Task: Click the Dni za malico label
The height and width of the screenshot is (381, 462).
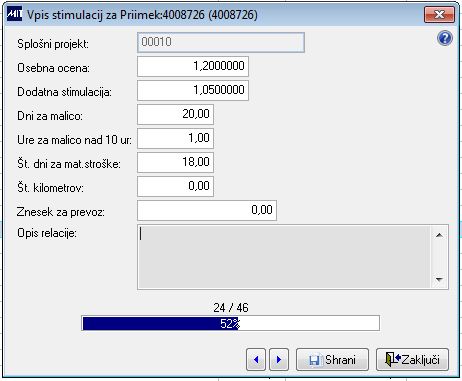Action: (50, 116)
